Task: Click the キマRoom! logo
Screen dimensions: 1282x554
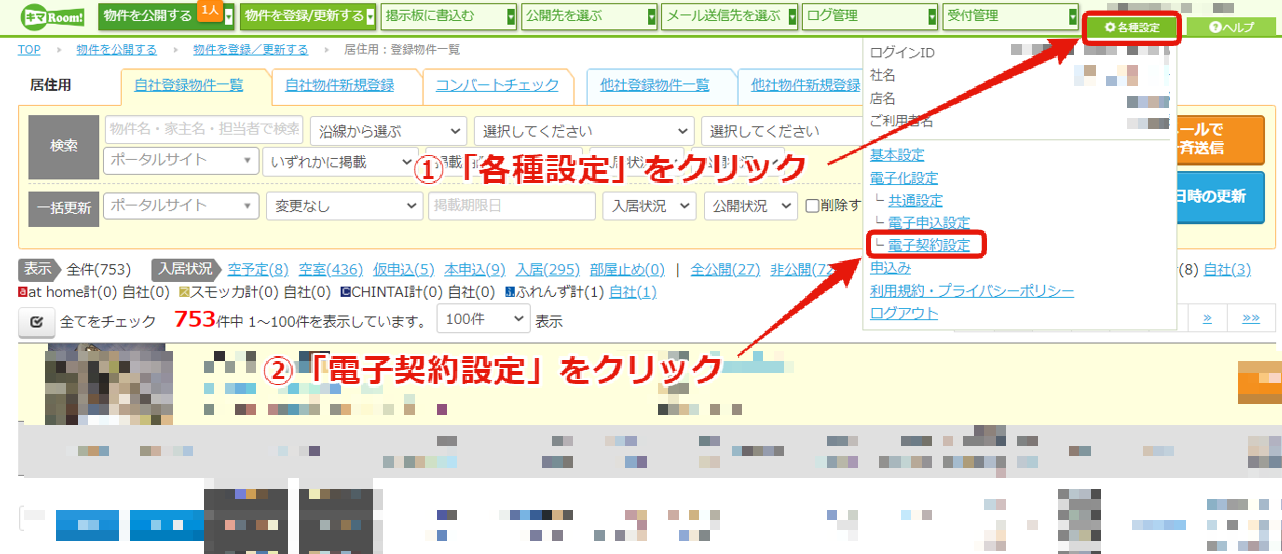Action: click(54, 17)
